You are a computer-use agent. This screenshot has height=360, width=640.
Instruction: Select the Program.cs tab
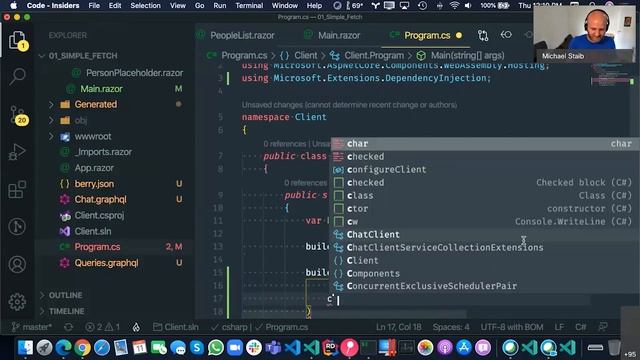click(427, 36)
